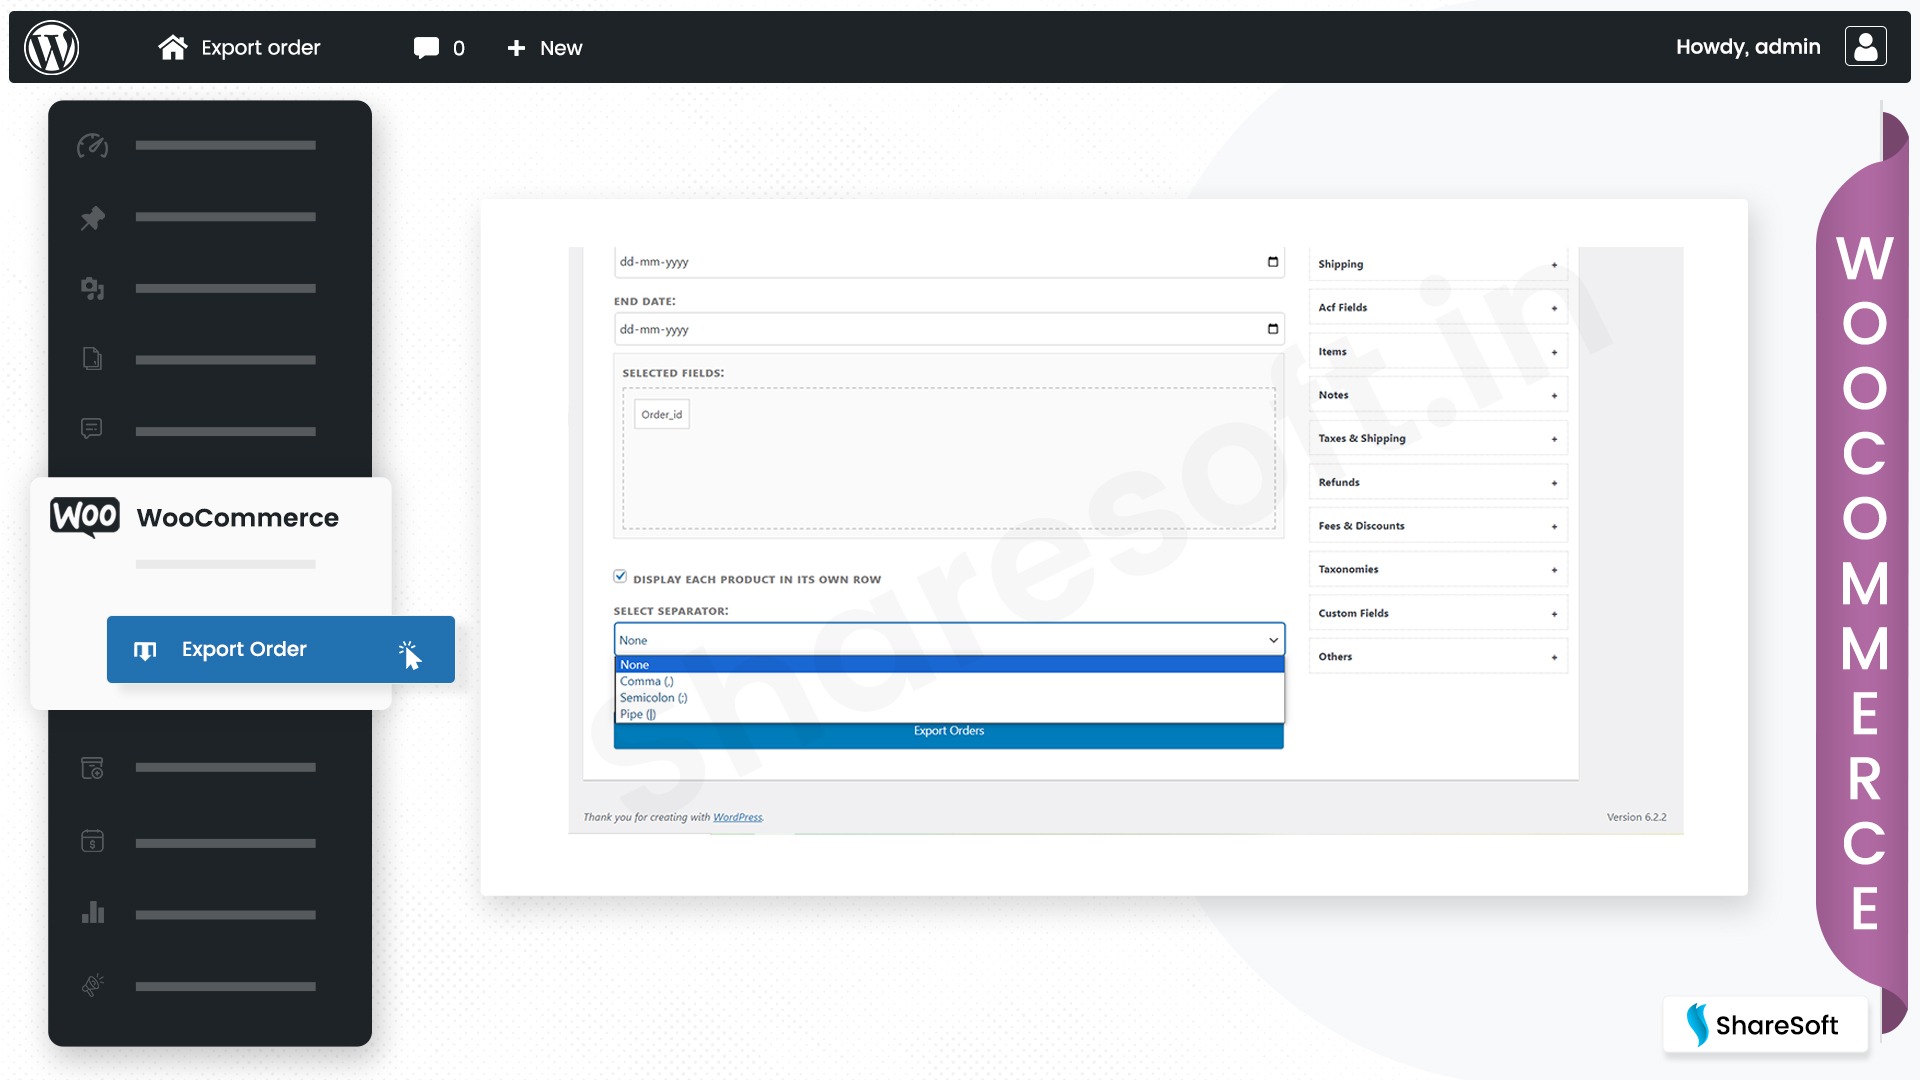This screenshot has height=1080, width=1920.
Task: Click the products box sidebar icon
Action: [92, 768]
